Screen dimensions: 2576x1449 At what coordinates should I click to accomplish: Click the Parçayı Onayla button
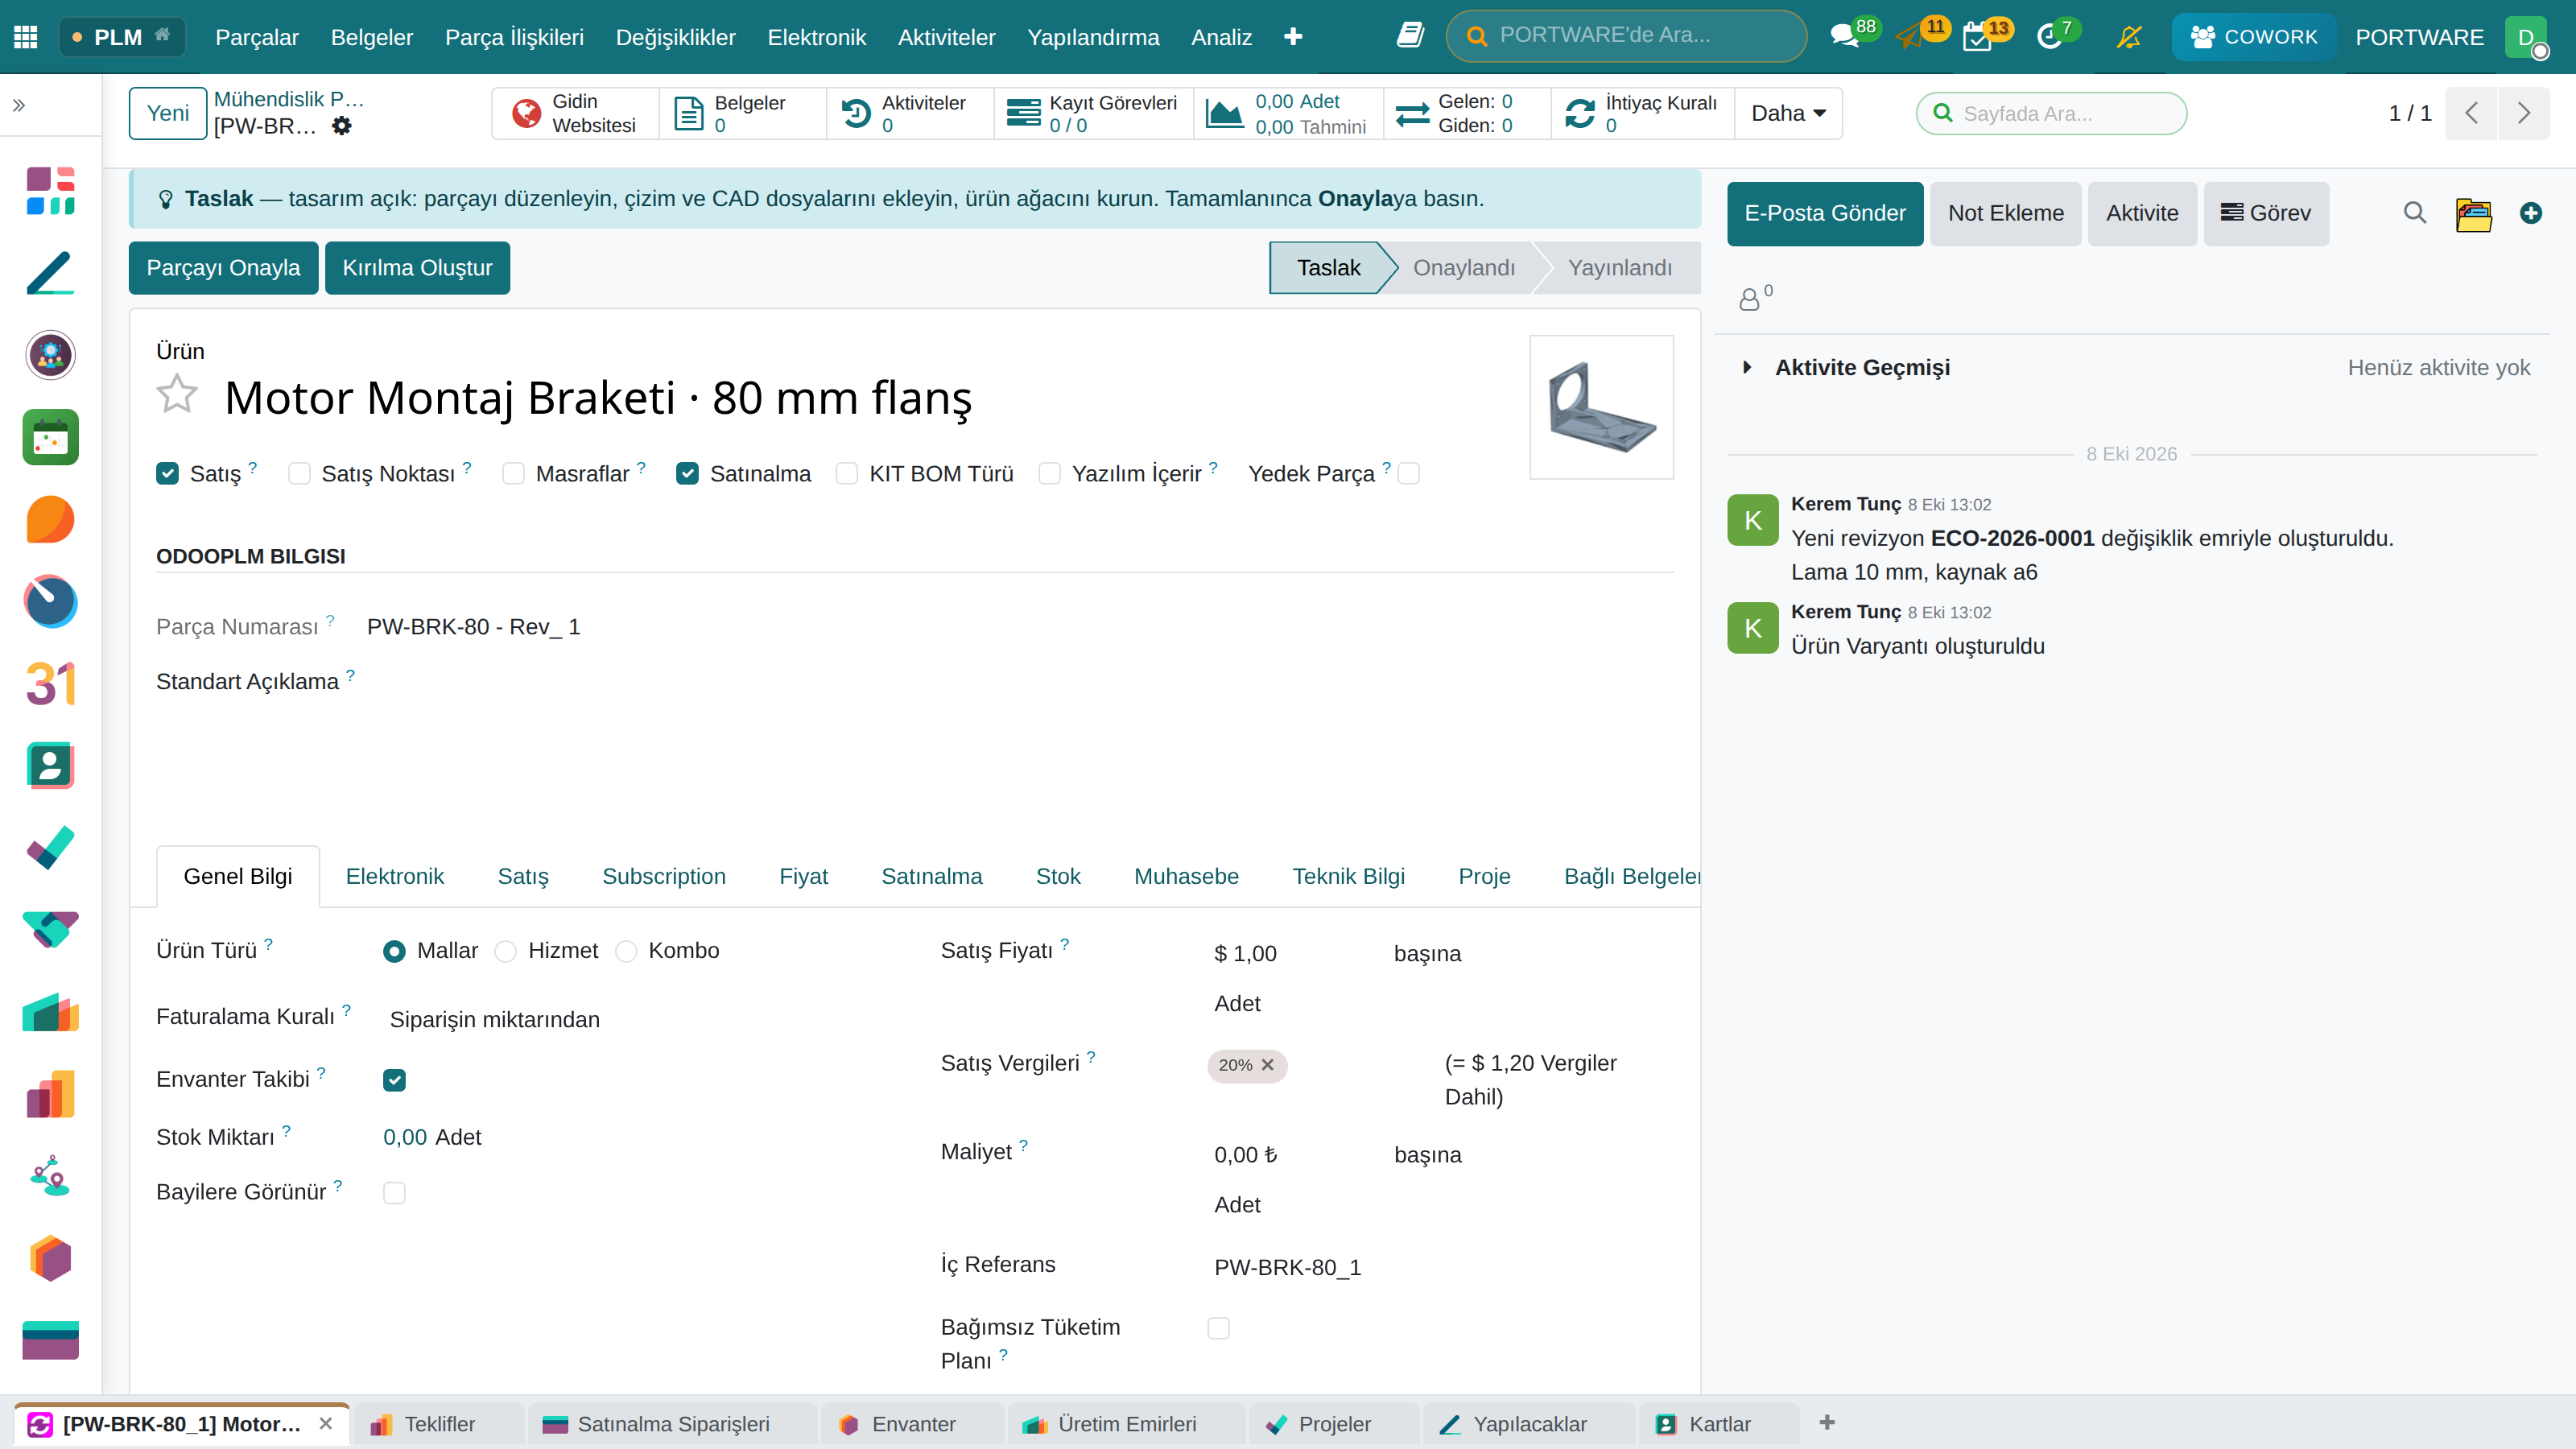[x=223, y=268]
